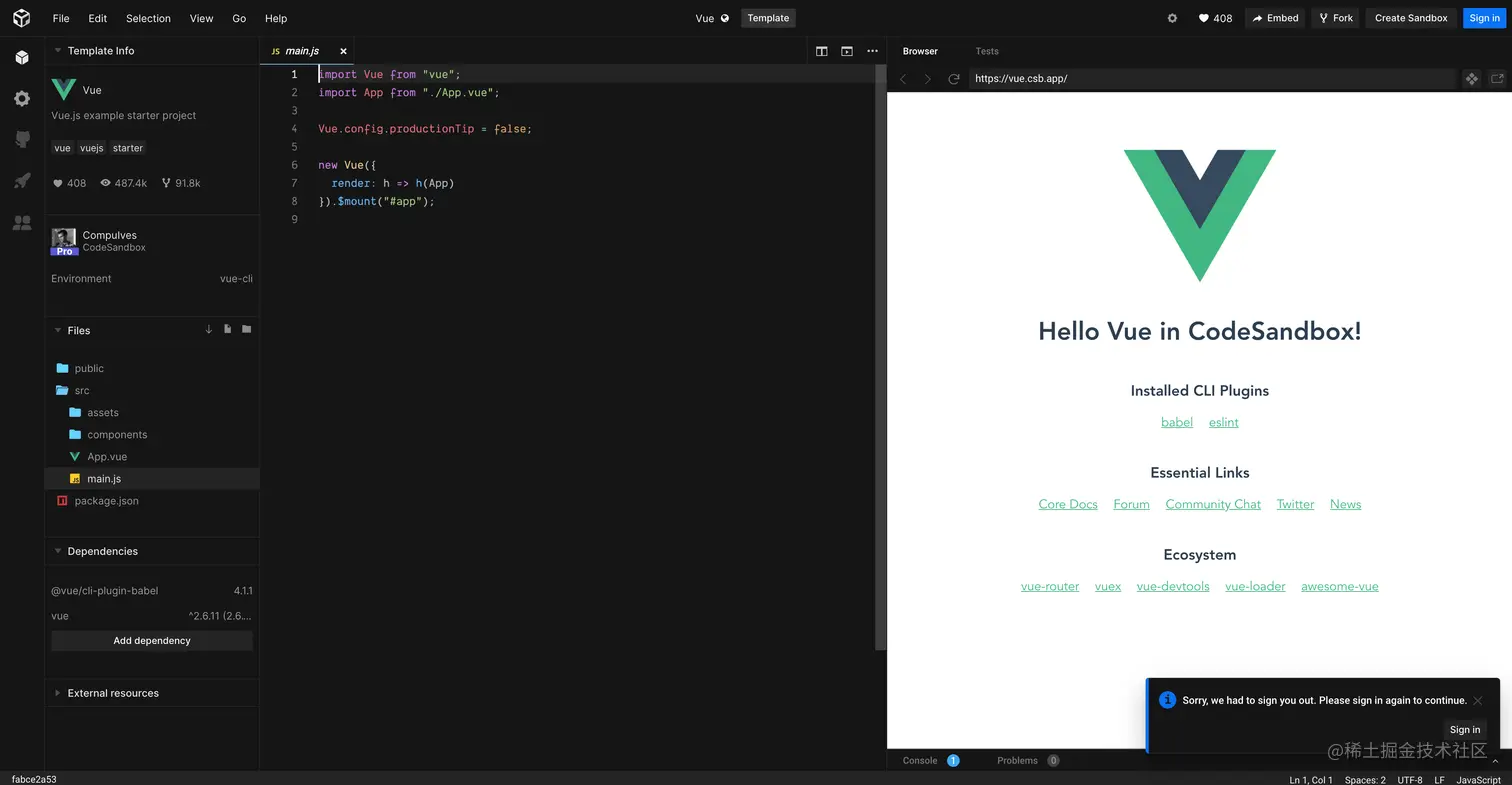1512x785 pixels.
Task: Click the editor's vertical scrollbar
Action: (x=880, y=357)
